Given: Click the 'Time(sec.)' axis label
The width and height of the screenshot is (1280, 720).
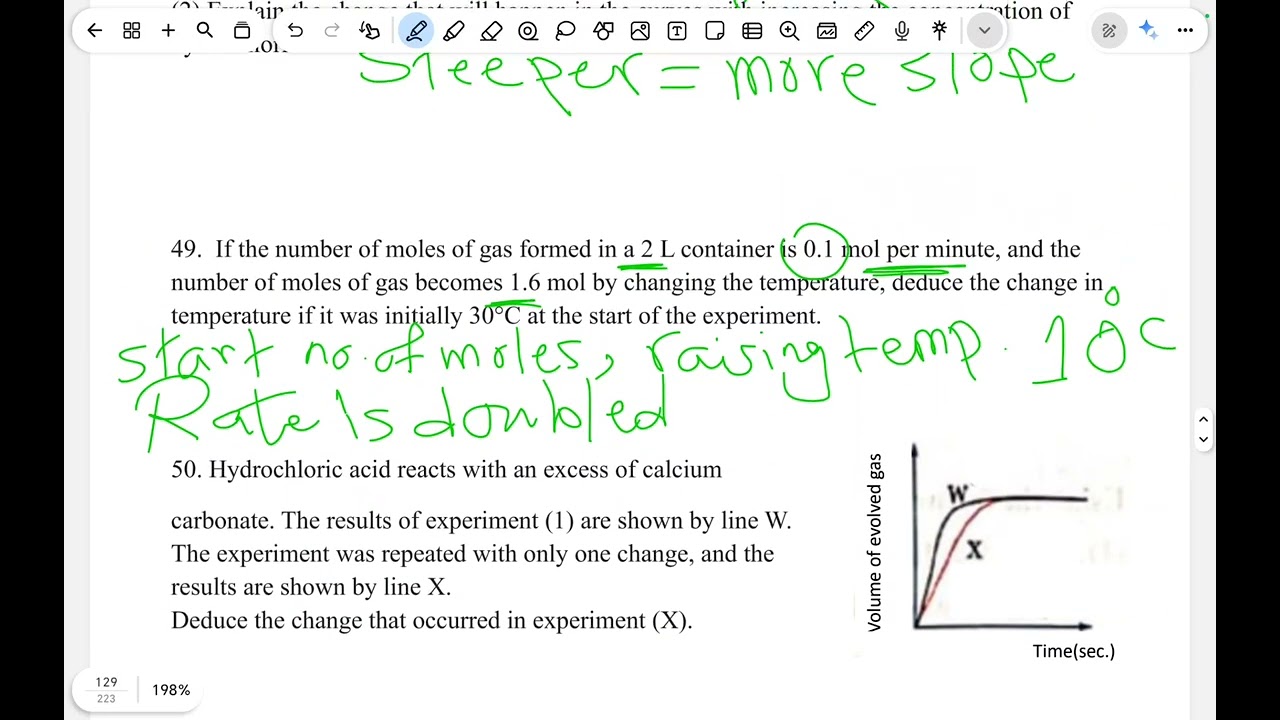Looking at the screenshot, I should (1074, 651).
